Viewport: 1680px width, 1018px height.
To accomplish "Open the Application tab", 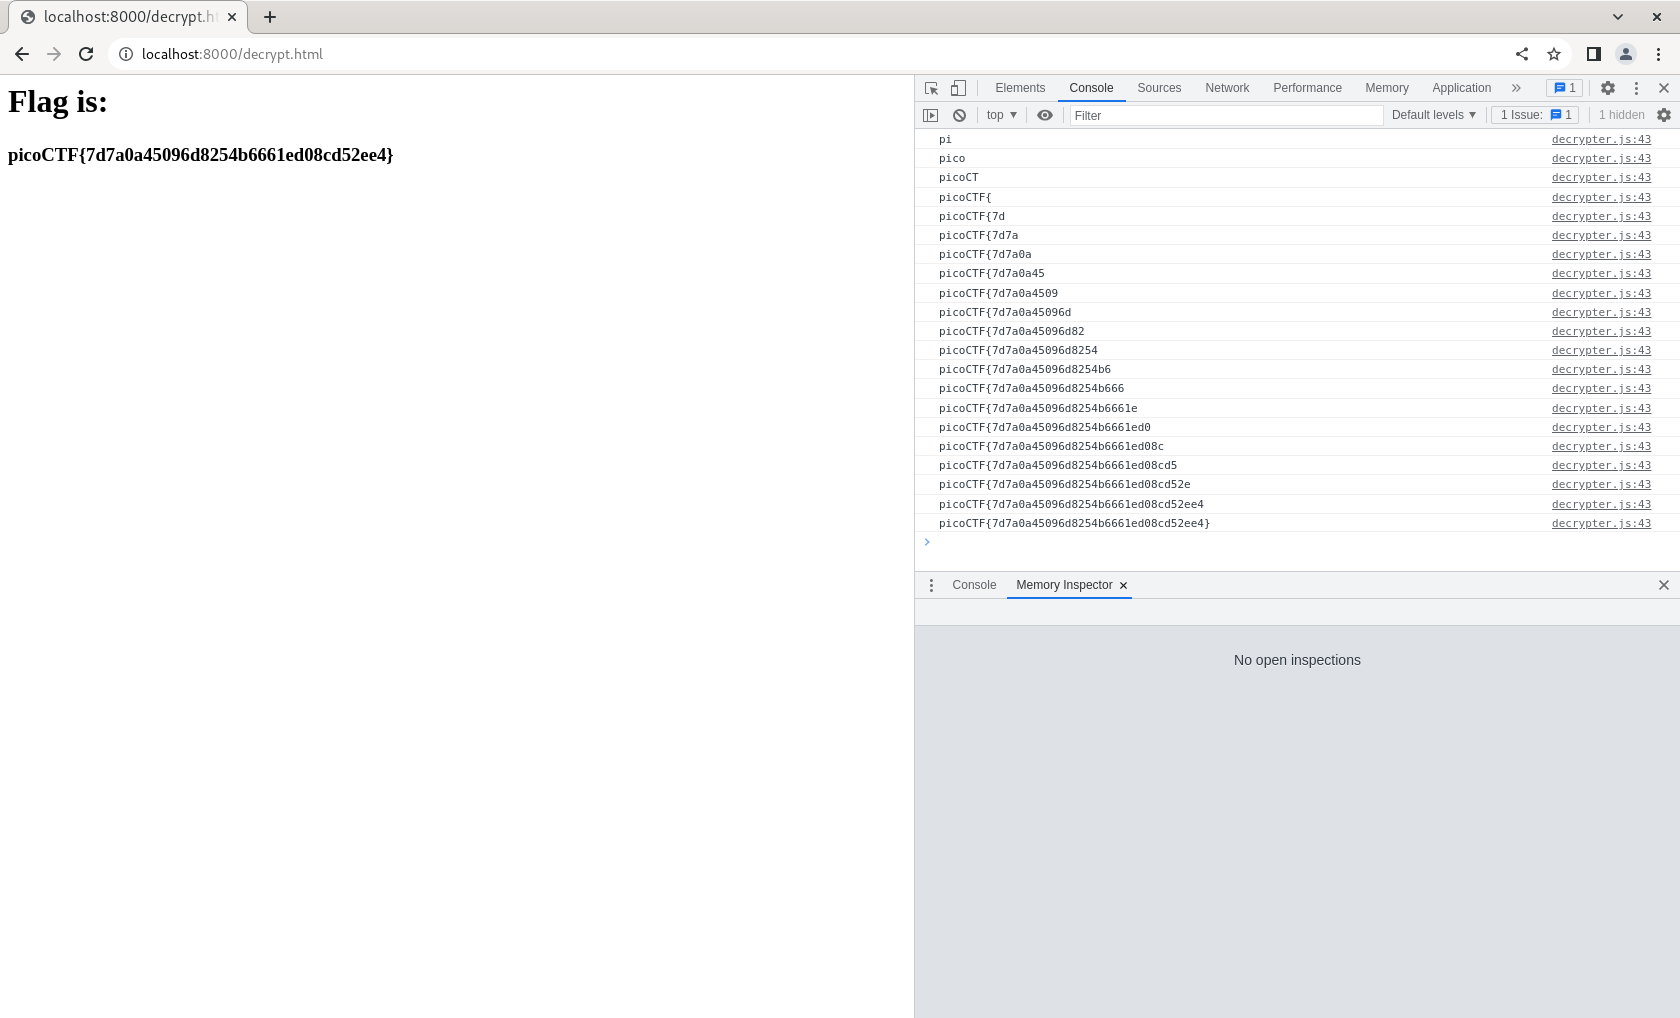I will point(1461,88).
